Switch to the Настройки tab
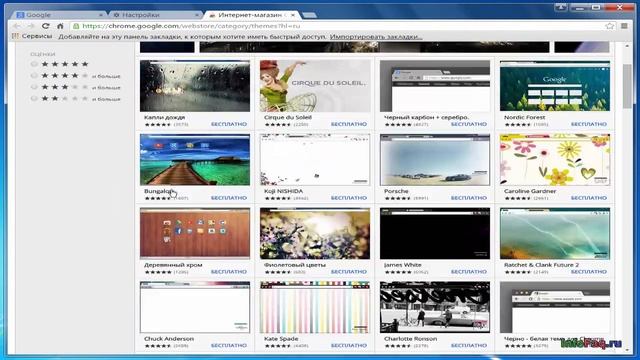The width and height of the screenshot is (640, 360). pyautogui.click(x=156, y=15)
